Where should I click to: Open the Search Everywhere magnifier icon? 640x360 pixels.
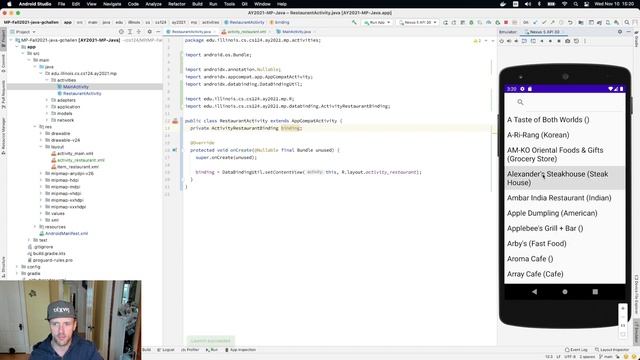(x=627, y=22)
